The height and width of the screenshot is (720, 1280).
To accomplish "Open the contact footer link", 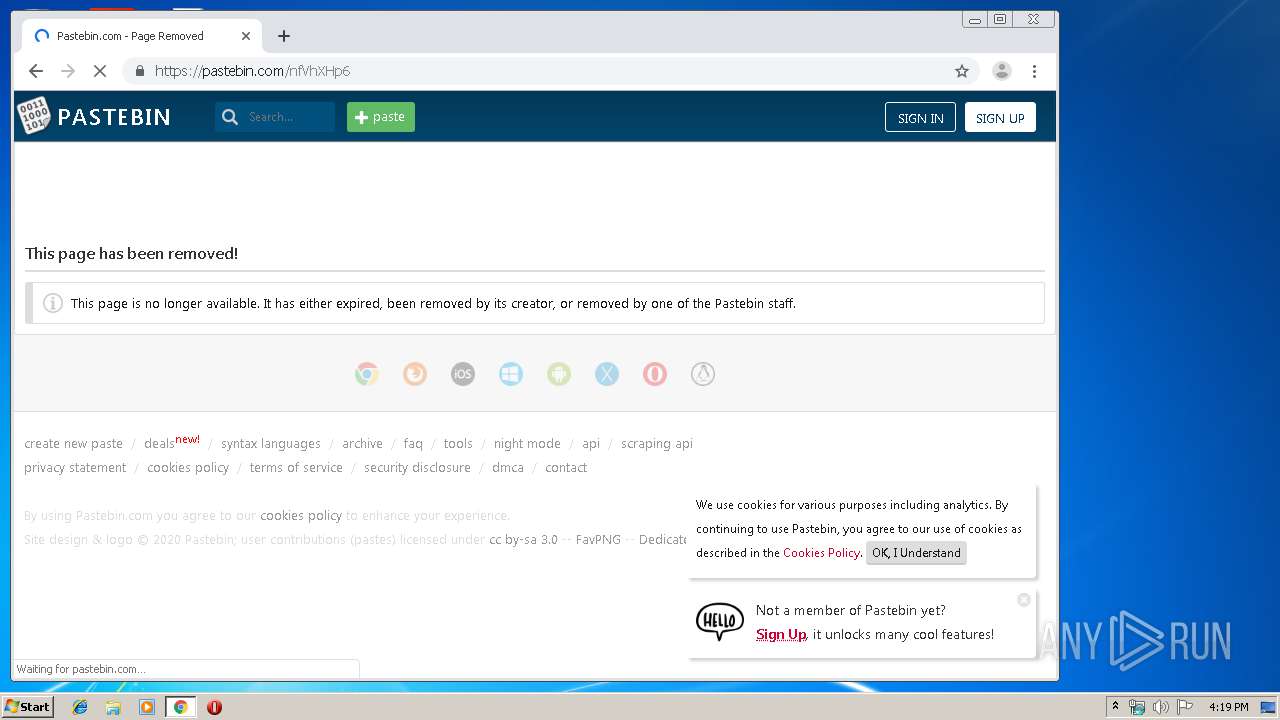I will click(x=566, y=468).
